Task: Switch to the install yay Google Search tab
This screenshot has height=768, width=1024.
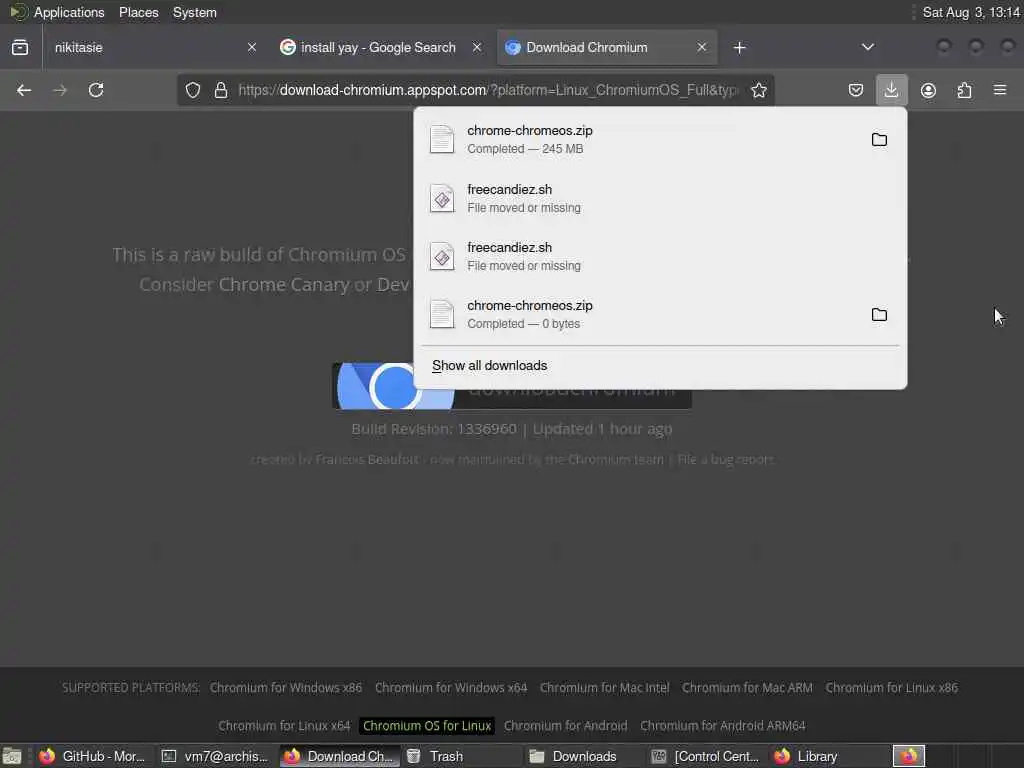Action: point(381,47)
